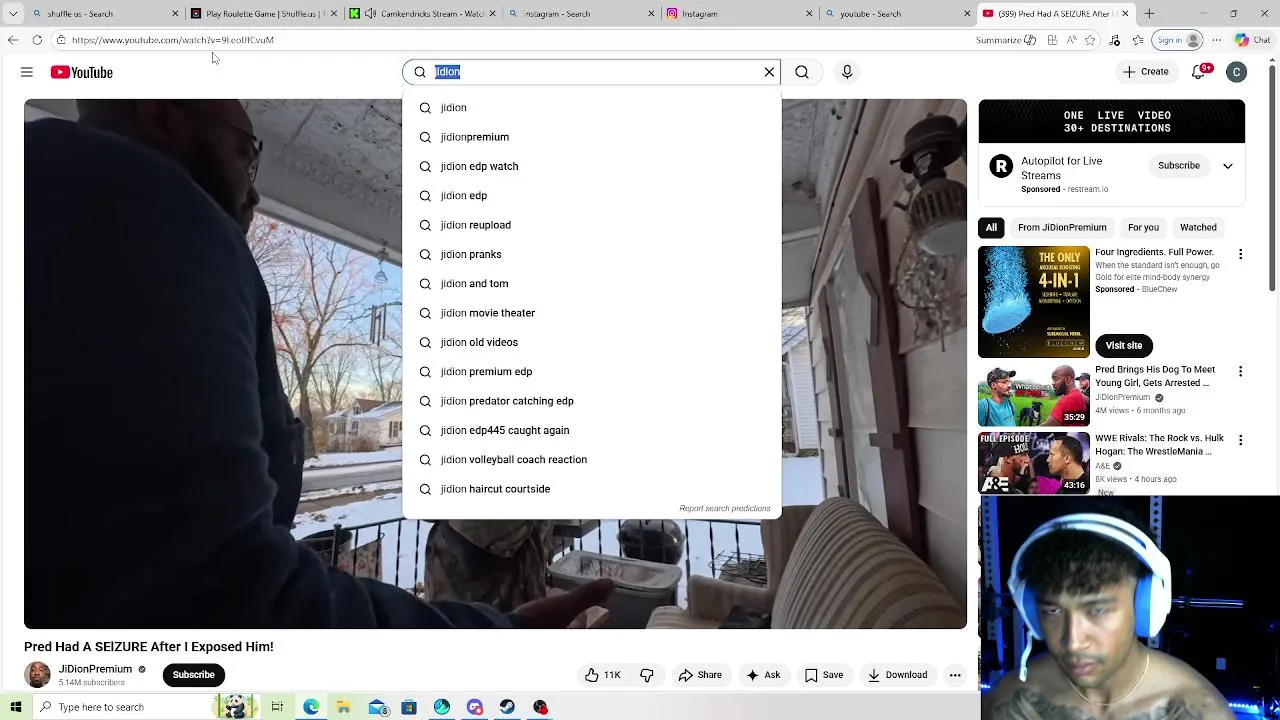Image resolution: width=1280 pixels, height=720 pixels.
Task: Open a new browser tab
Action: pyautogui.click(x=1149, y=14)
